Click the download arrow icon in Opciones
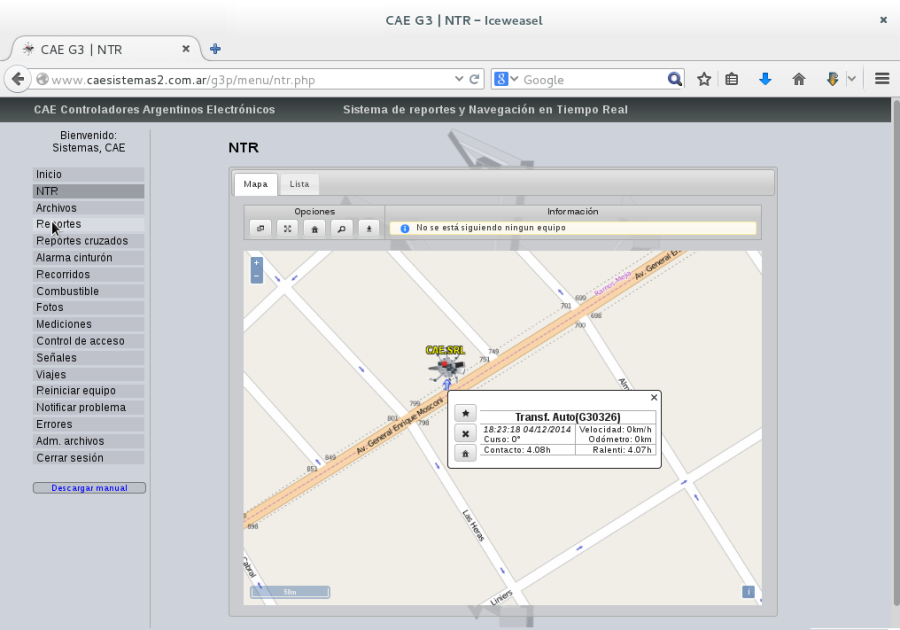 pos(369,228)
